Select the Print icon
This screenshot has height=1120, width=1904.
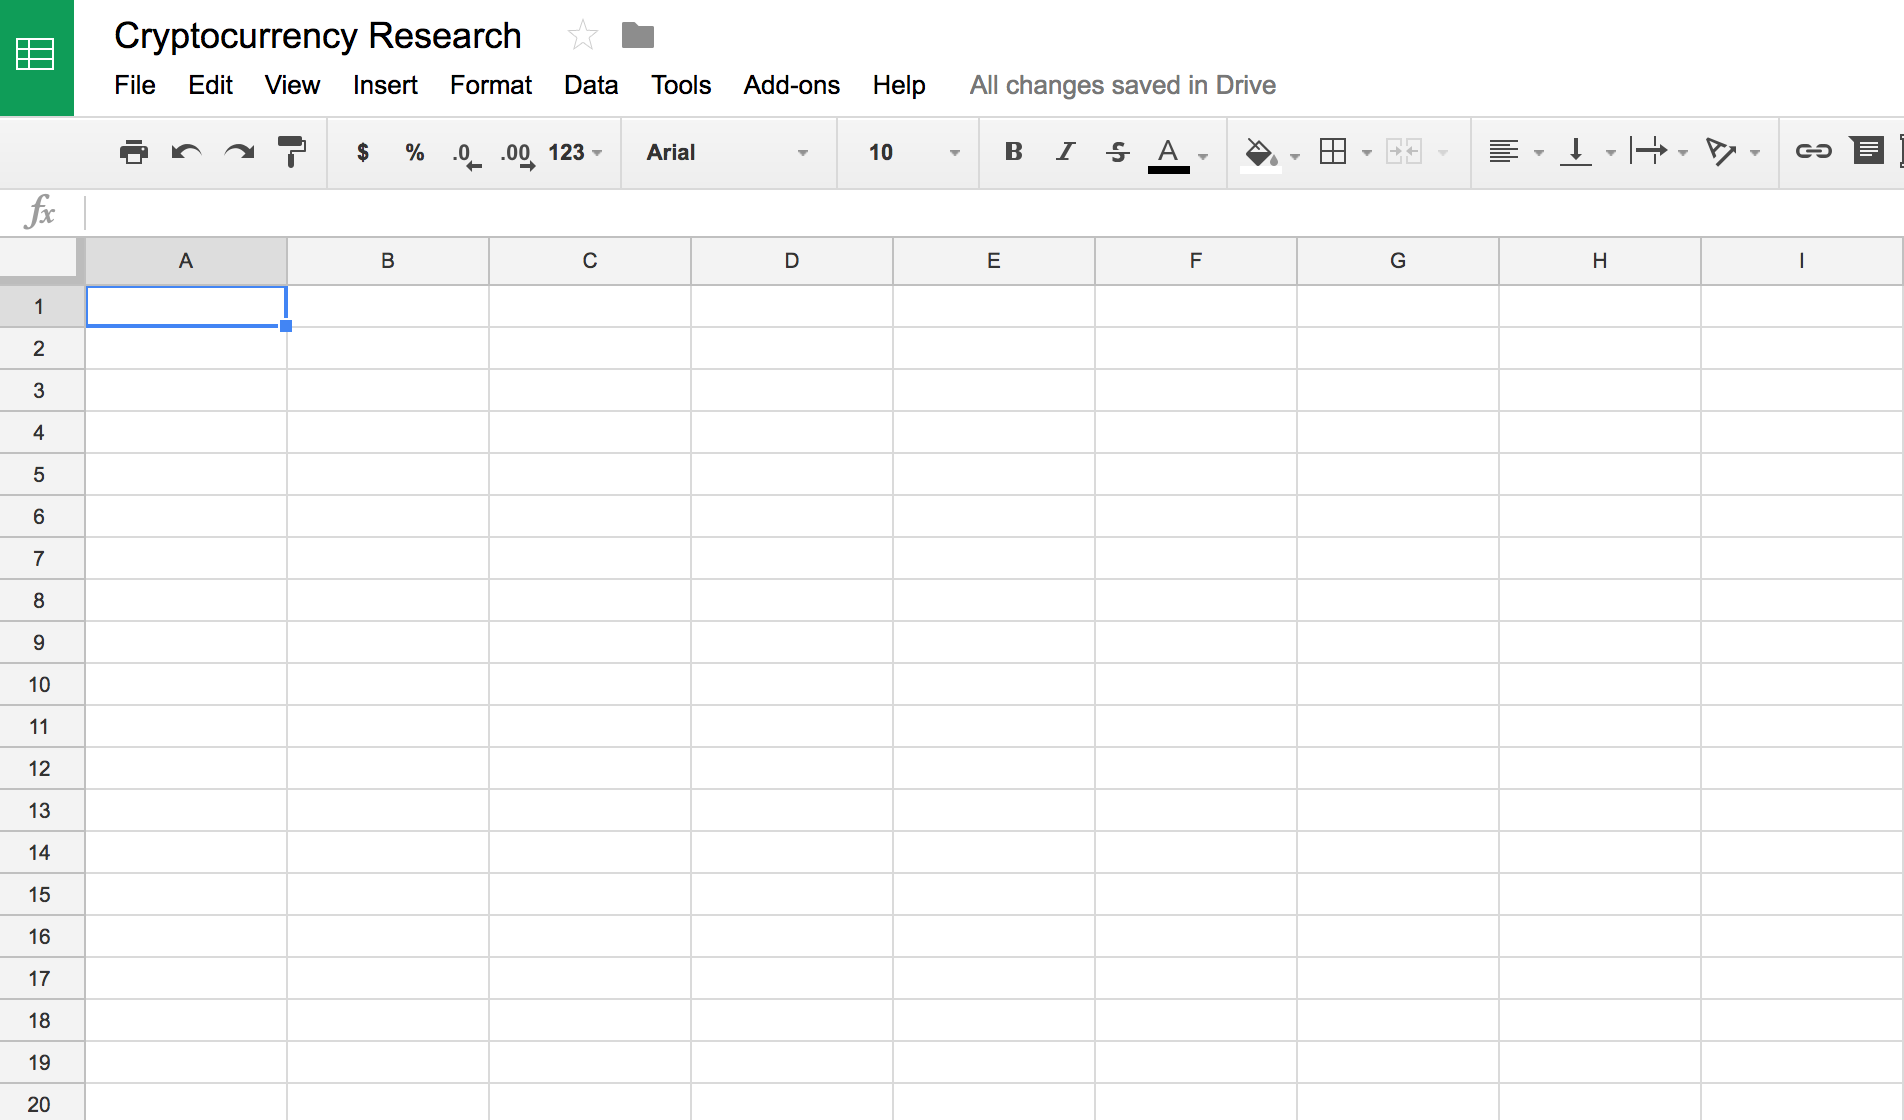(133, 152)
